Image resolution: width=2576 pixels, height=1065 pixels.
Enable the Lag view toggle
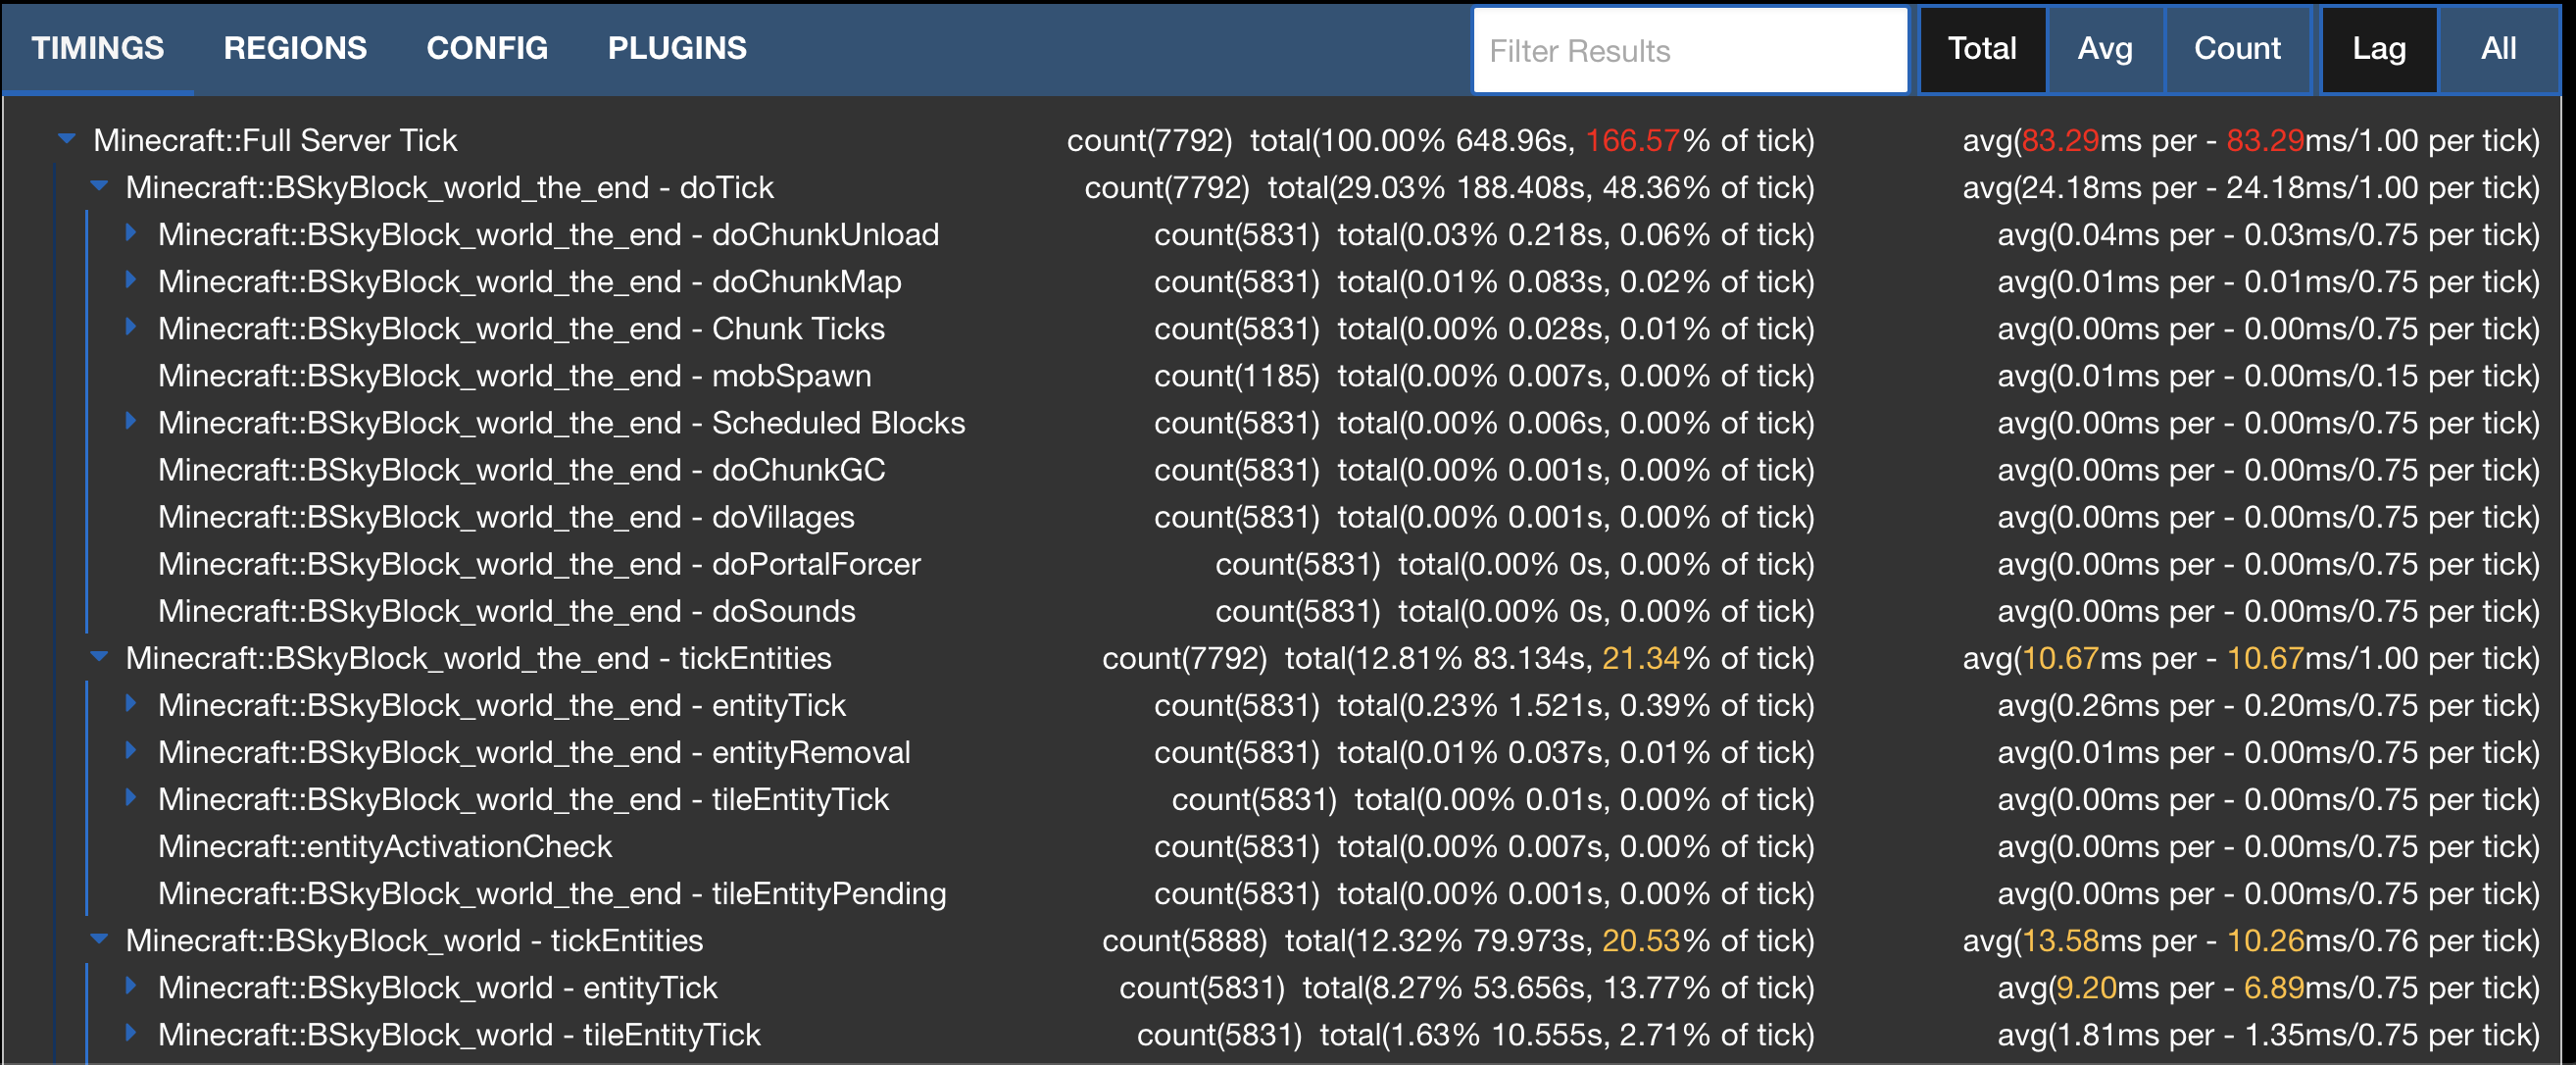(x=2378, y=49)
